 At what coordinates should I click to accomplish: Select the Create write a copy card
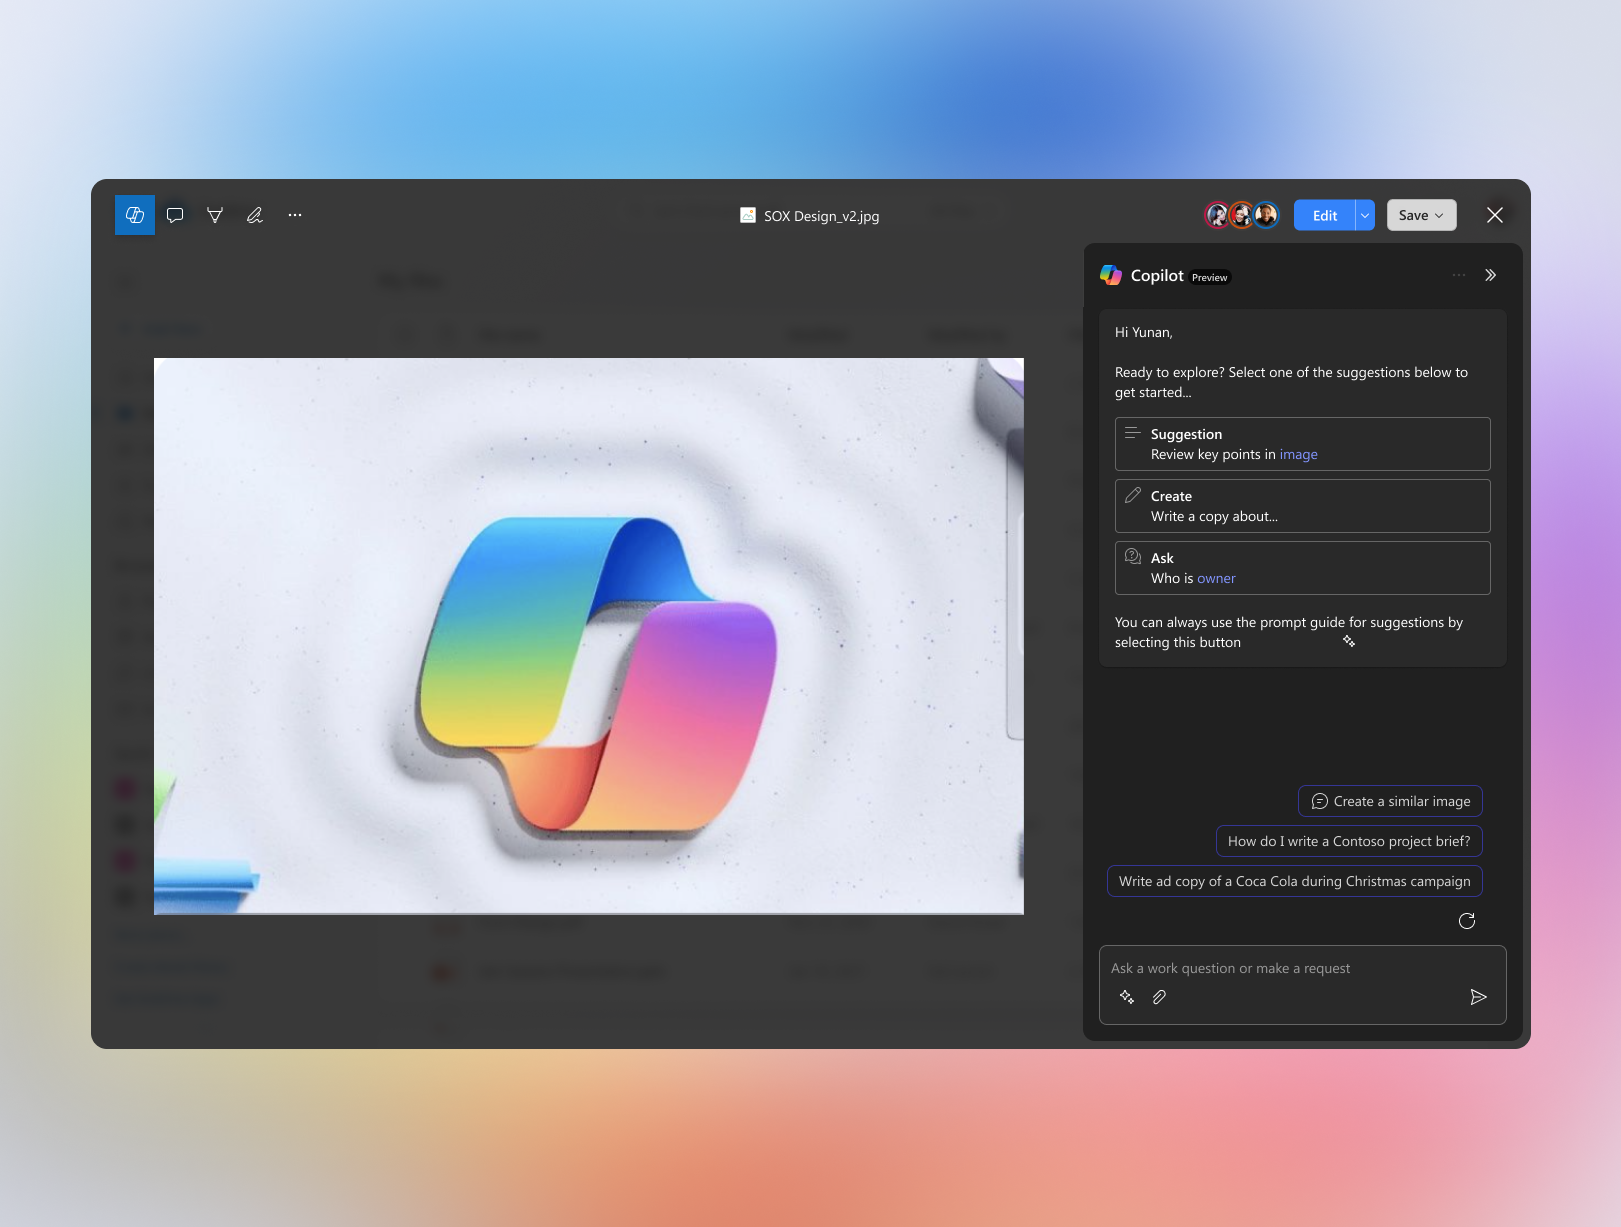pos(1302,506)
